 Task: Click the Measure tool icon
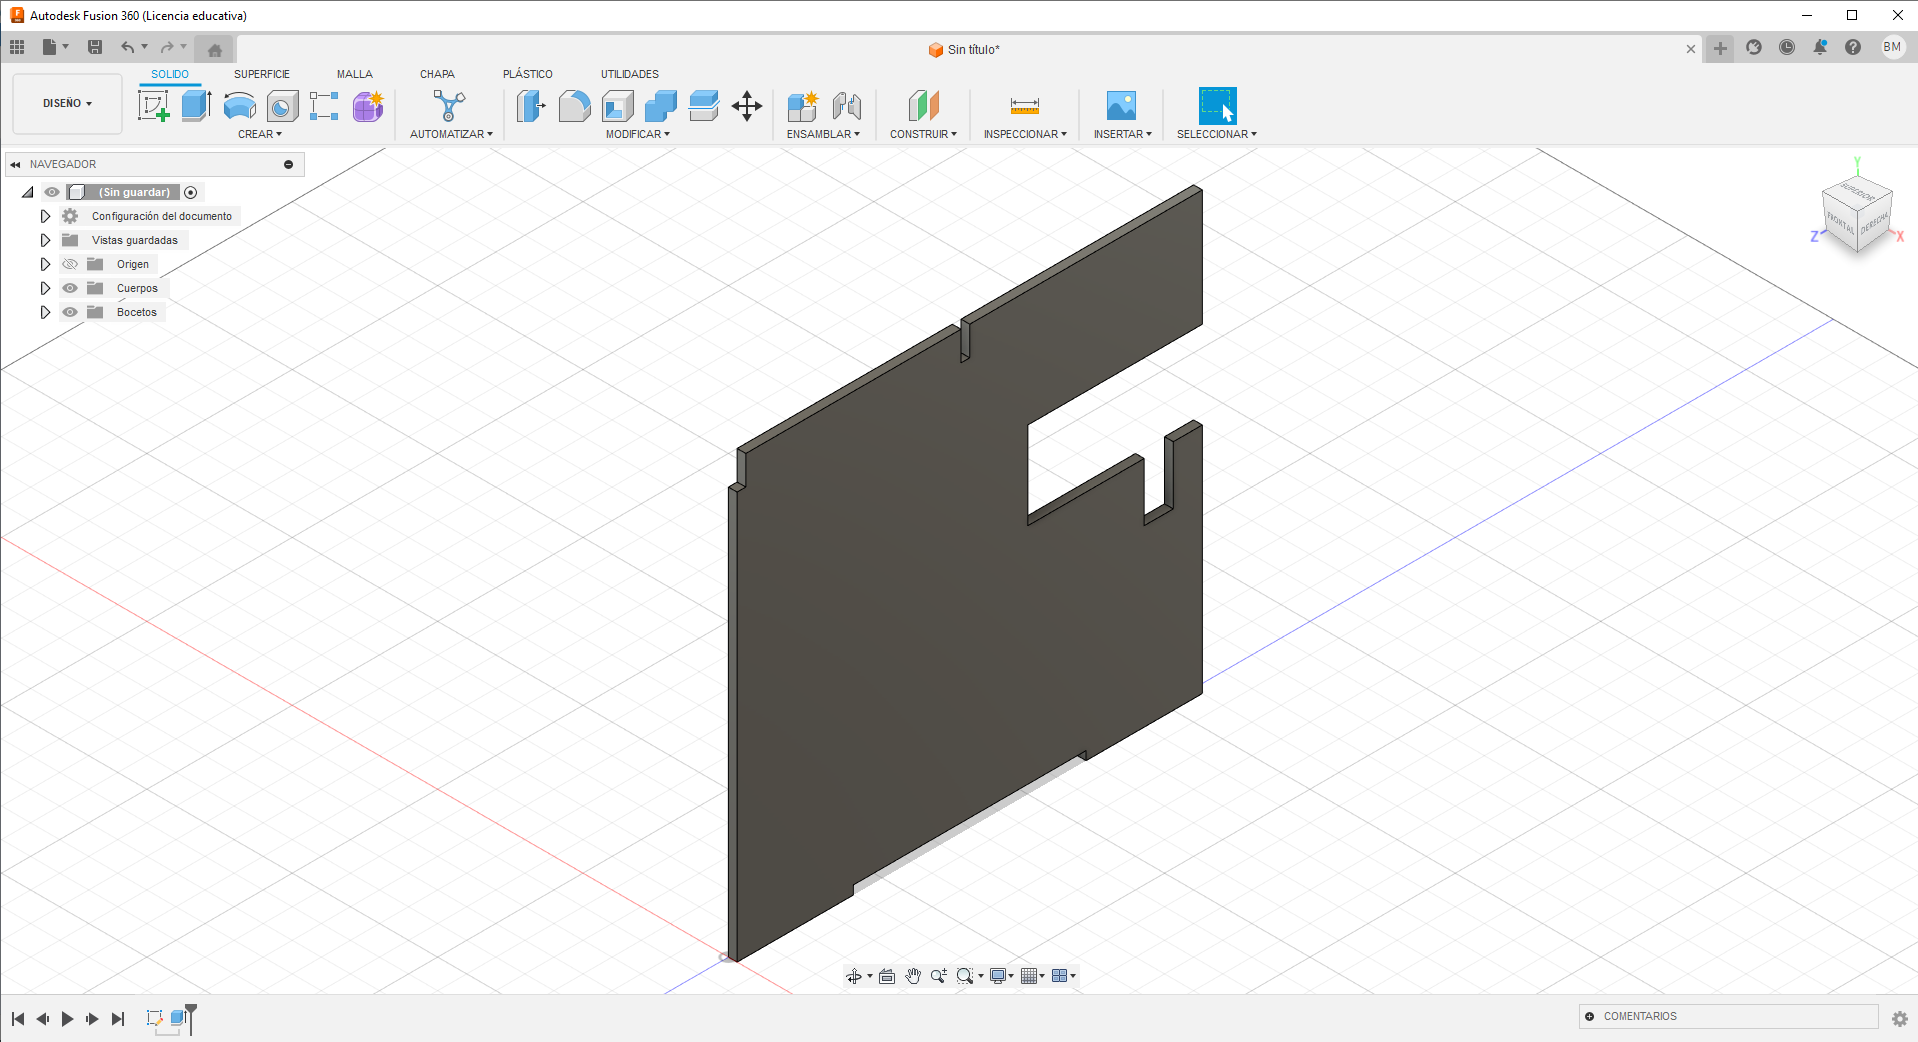pyautogui.click(x=1025, y=106)
